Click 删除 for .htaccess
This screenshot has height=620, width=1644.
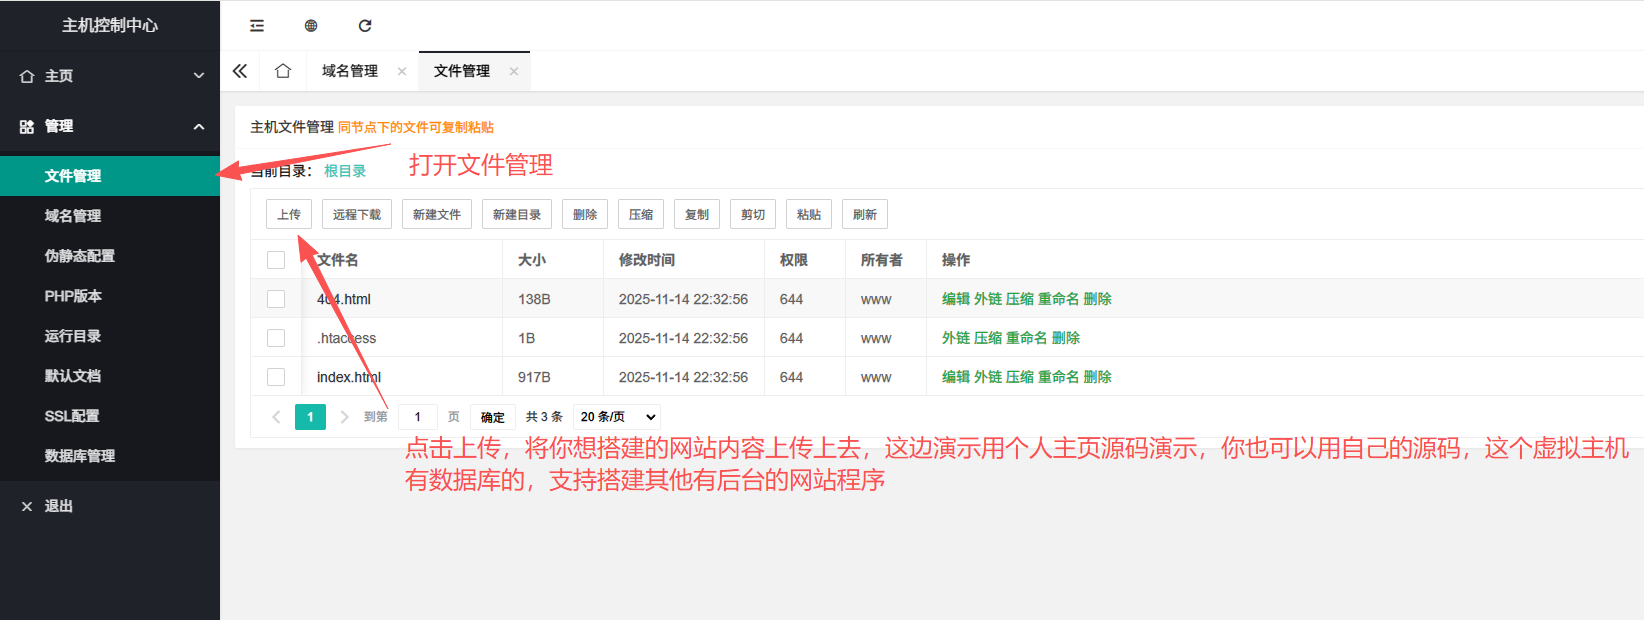point(1066,338)
